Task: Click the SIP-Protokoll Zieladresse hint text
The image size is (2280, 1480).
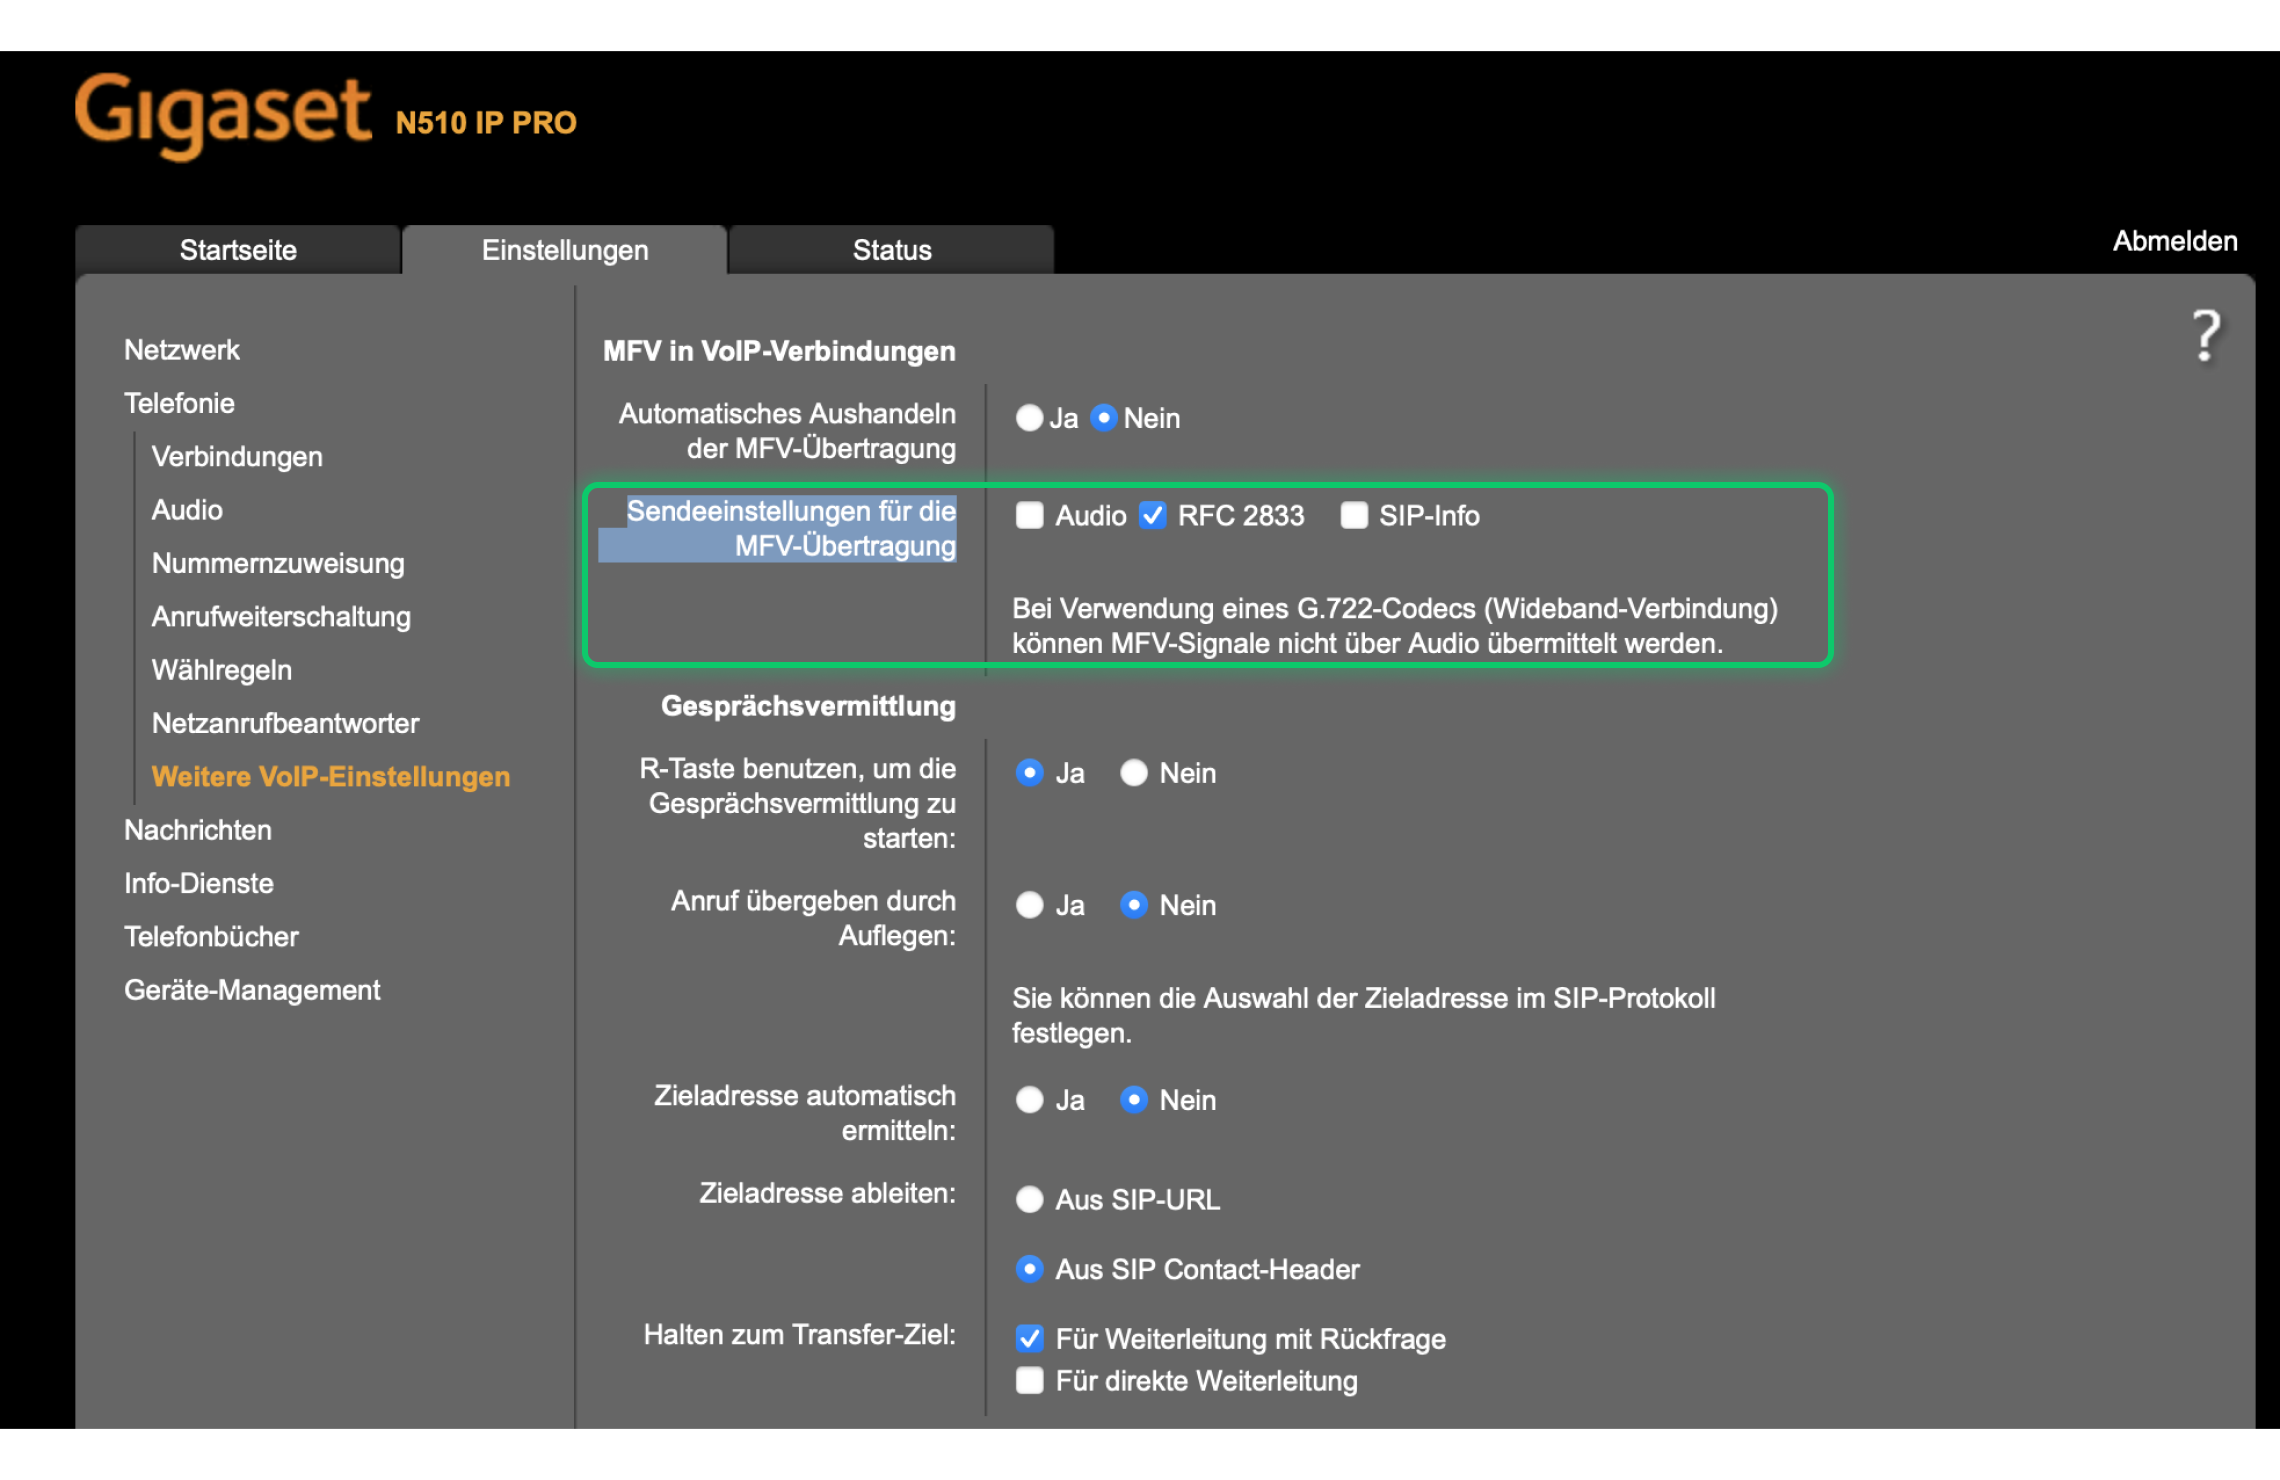Action: click(1363, 1016)
